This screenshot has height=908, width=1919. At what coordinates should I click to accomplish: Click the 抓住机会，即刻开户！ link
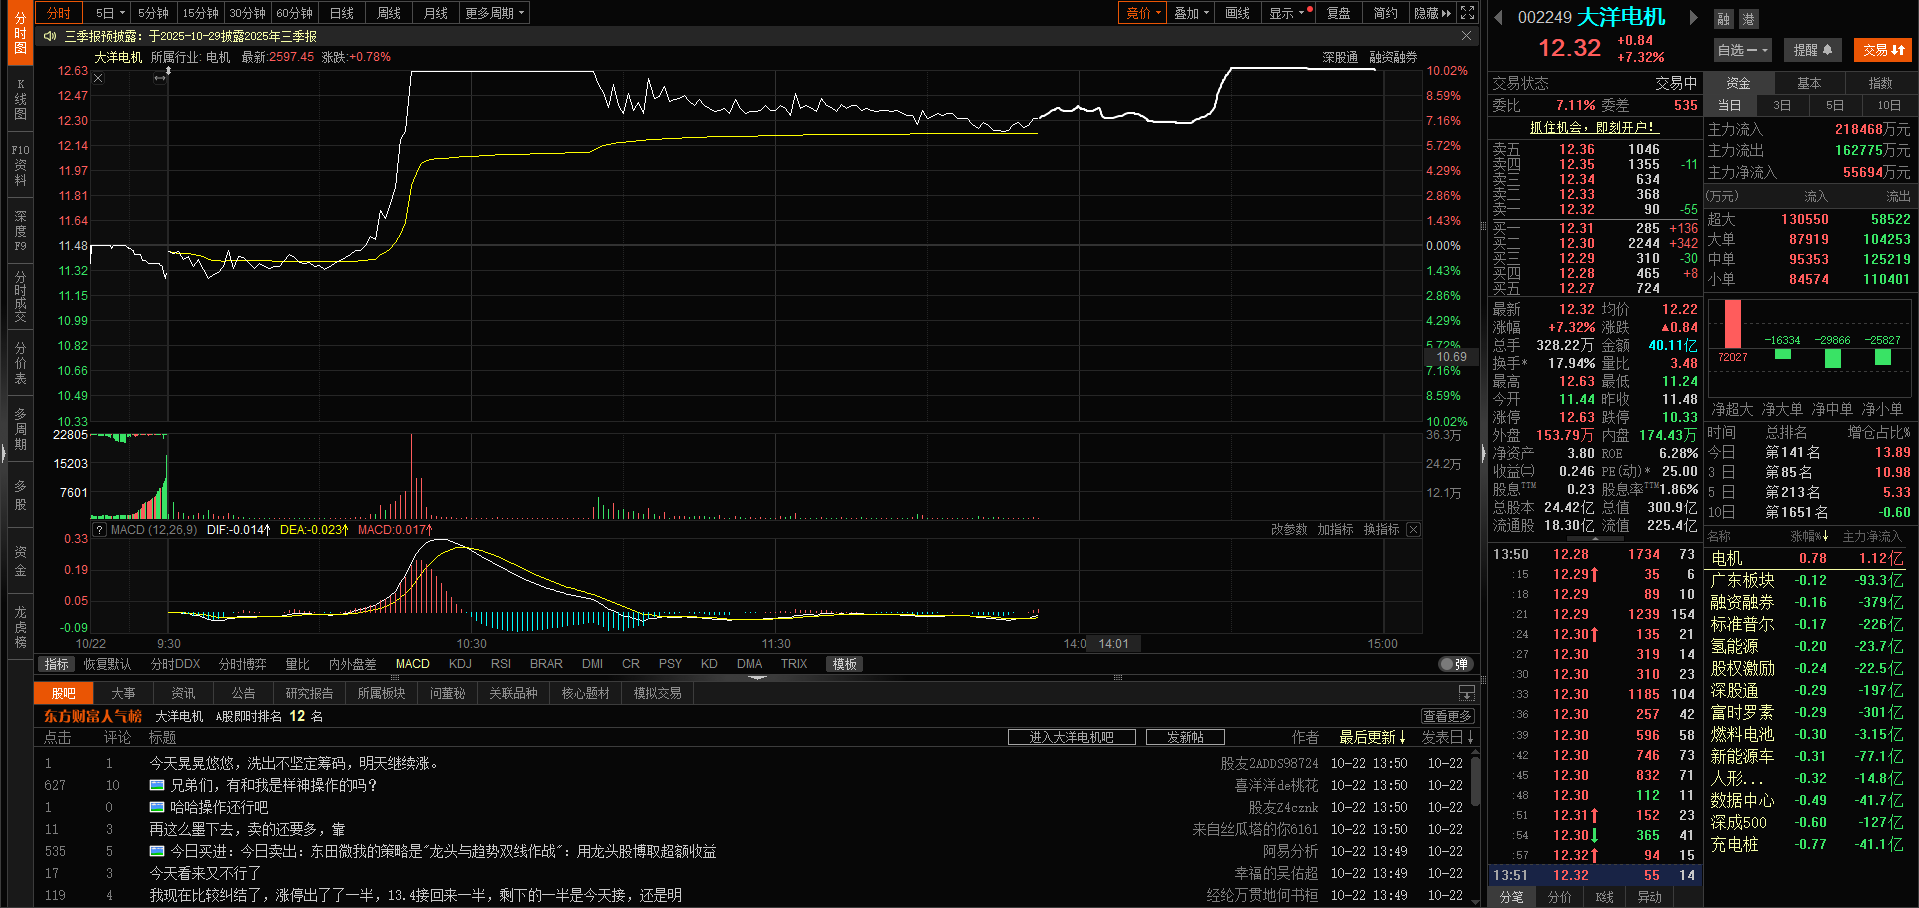tap(1594, 127)
